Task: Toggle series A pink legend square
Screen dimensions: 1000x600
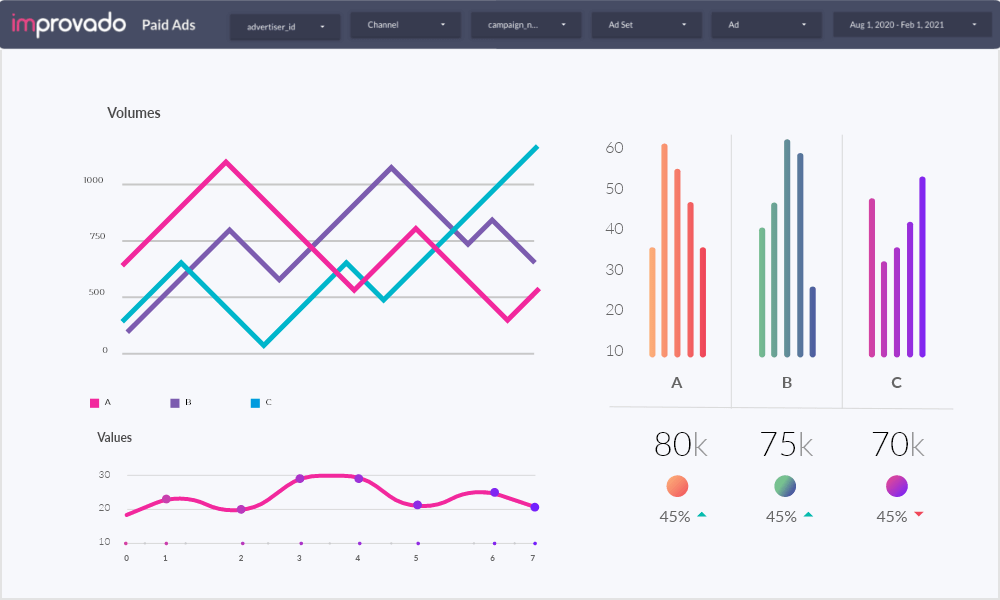Action: point(95,403)
